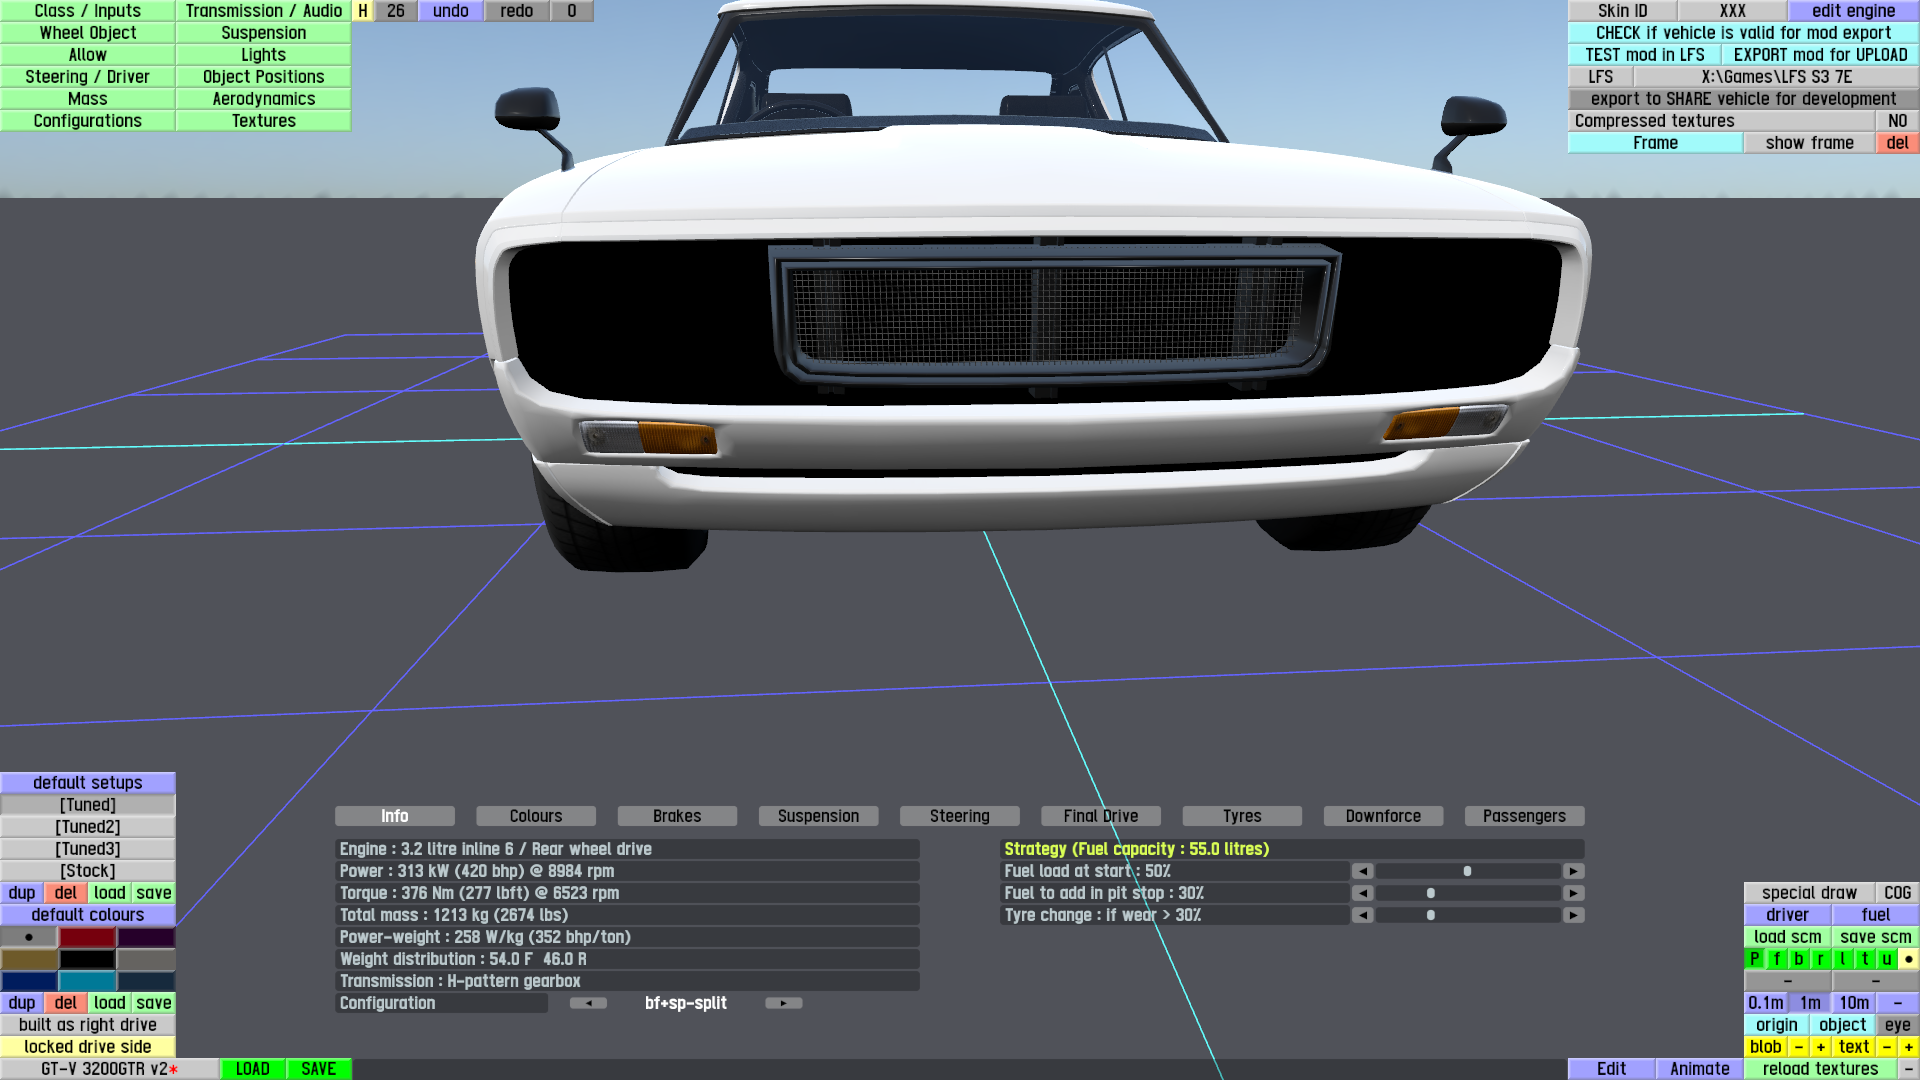Click the 't' top view button

[1865, 959]
